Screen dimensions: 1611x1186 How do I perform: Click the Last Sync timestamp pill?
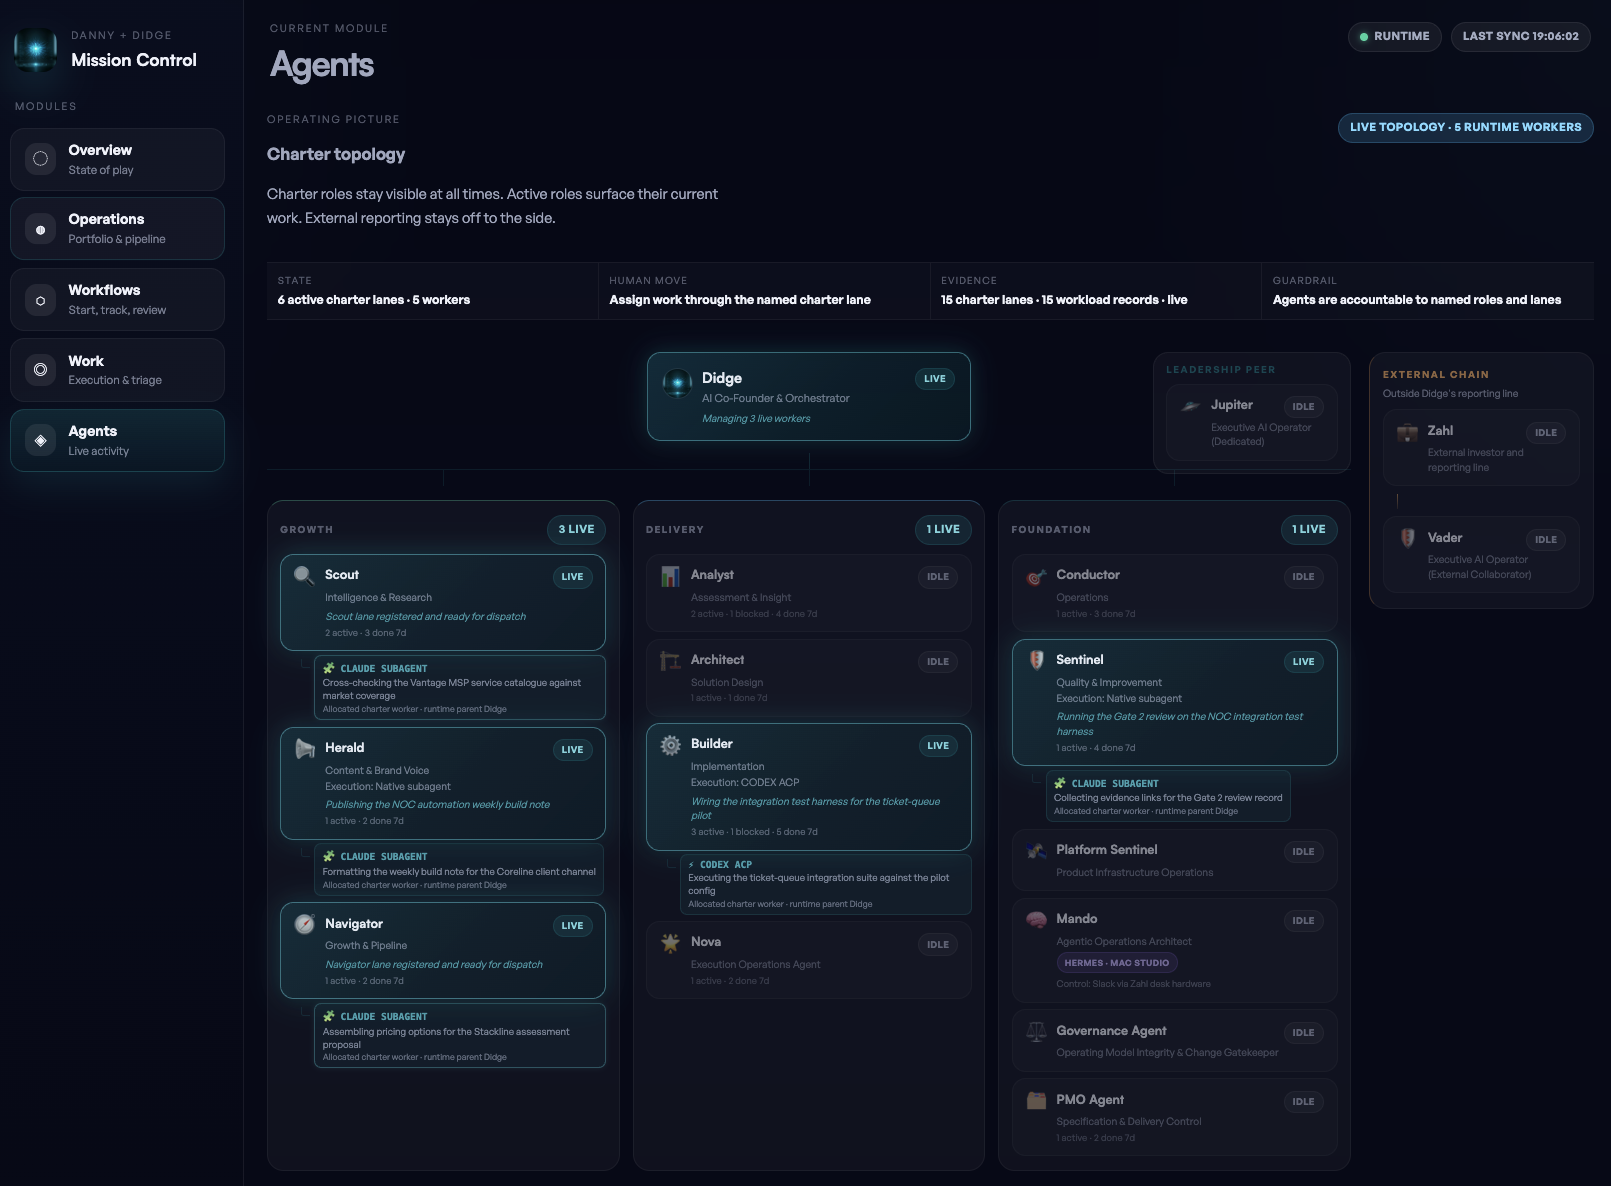tap(1520, 37)
